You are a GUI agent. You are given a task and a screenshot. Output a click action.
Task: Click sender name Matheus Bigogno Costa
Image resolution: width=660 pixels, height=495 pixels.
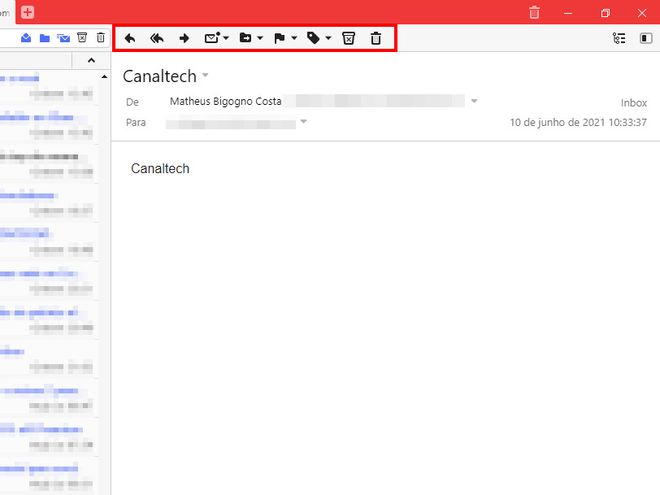[x=226, y=101]
